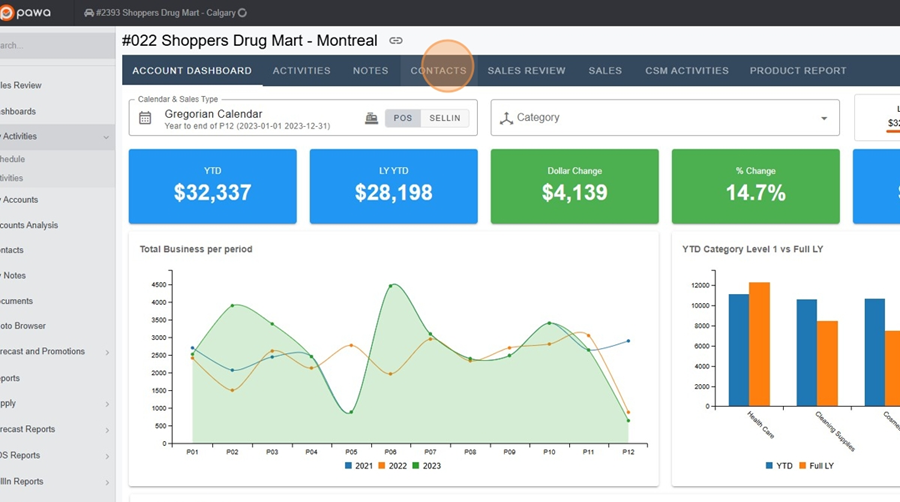Viewport: 900px width, 502px height.
Task: Click the Dollar Change $4,139 card
Action: [x=575, y=186]
